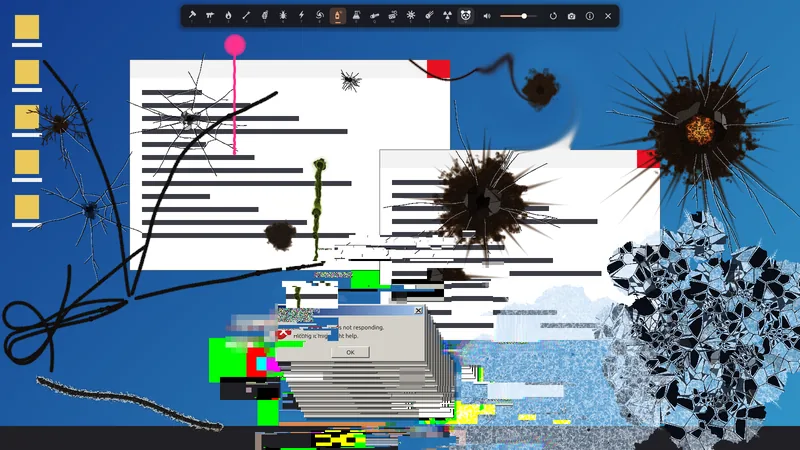The image size is (800, 450).
Task: Pick the chainsaw tool
Action: click(374, 16)
